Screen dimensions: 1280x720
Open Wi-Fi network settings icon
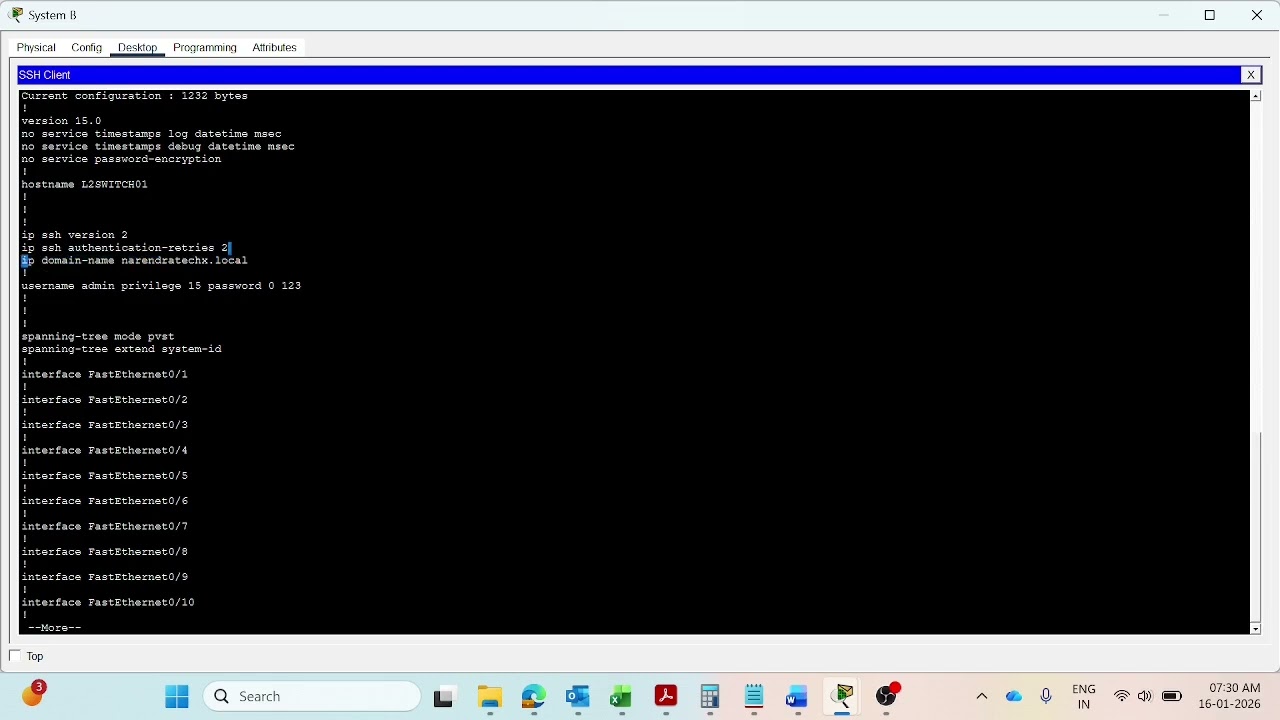[1122, 697]
